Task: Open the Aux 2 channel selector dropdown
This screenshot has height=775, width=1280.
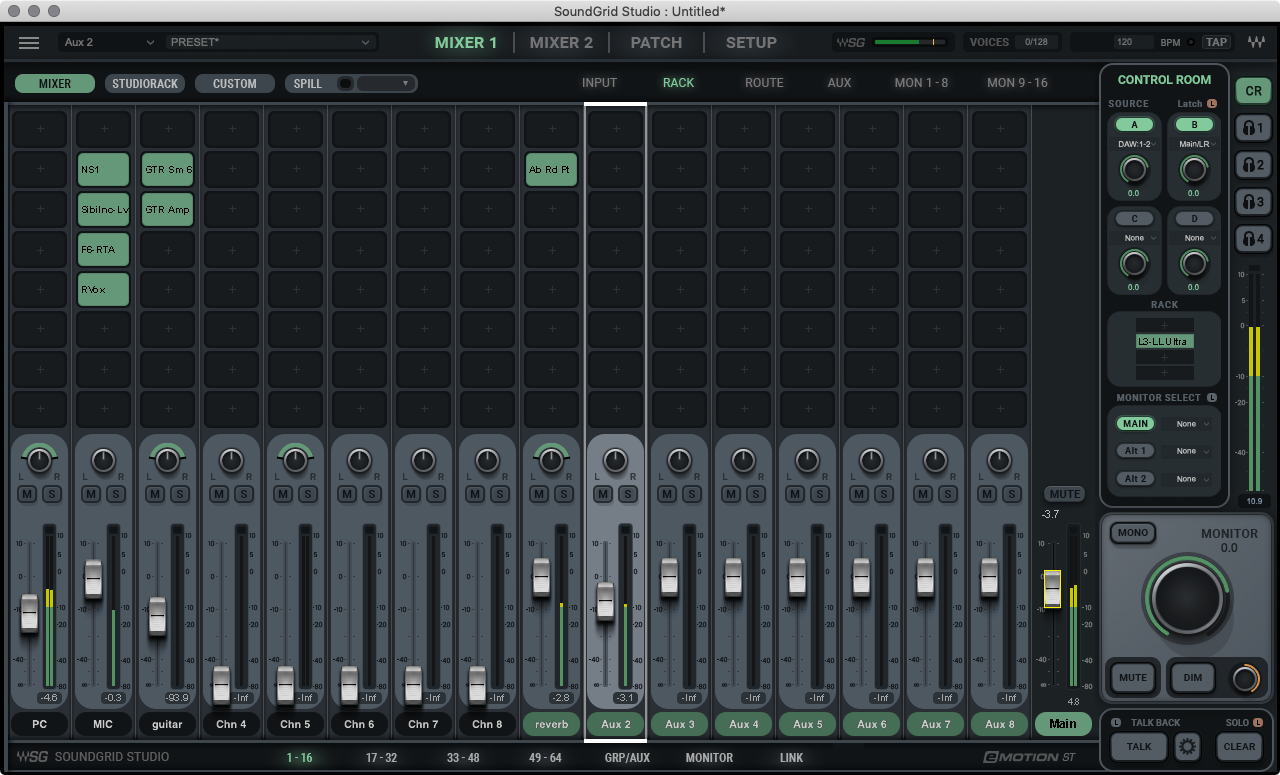Action: pos(109,42)
